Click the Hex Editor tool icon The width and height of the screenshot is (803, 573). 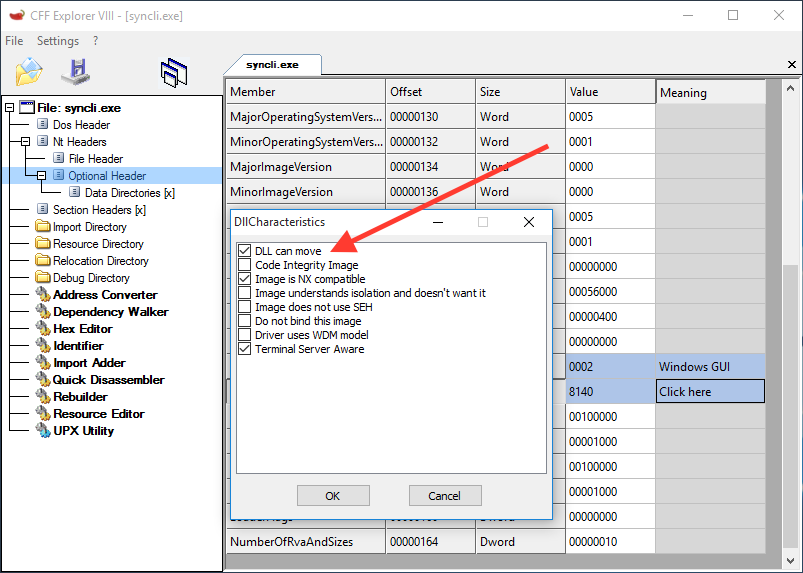click(43, 328)
